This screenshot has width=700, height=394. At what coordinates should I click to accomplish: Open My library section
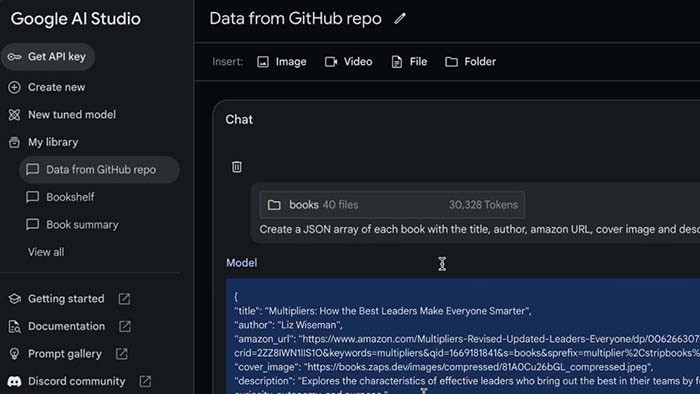point(43,142)
